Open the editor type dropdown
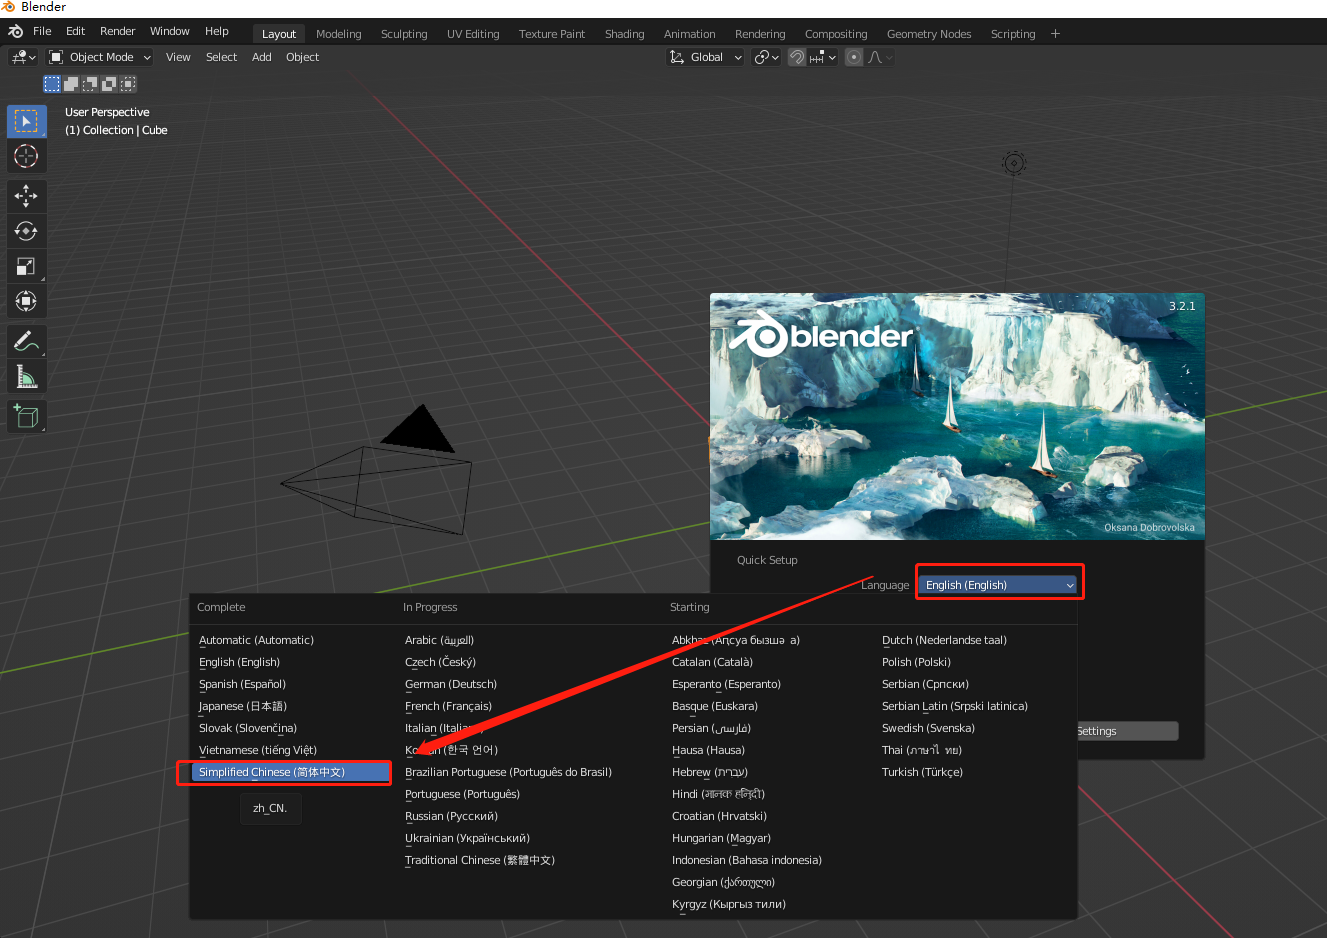 click(x=24, y=57)
